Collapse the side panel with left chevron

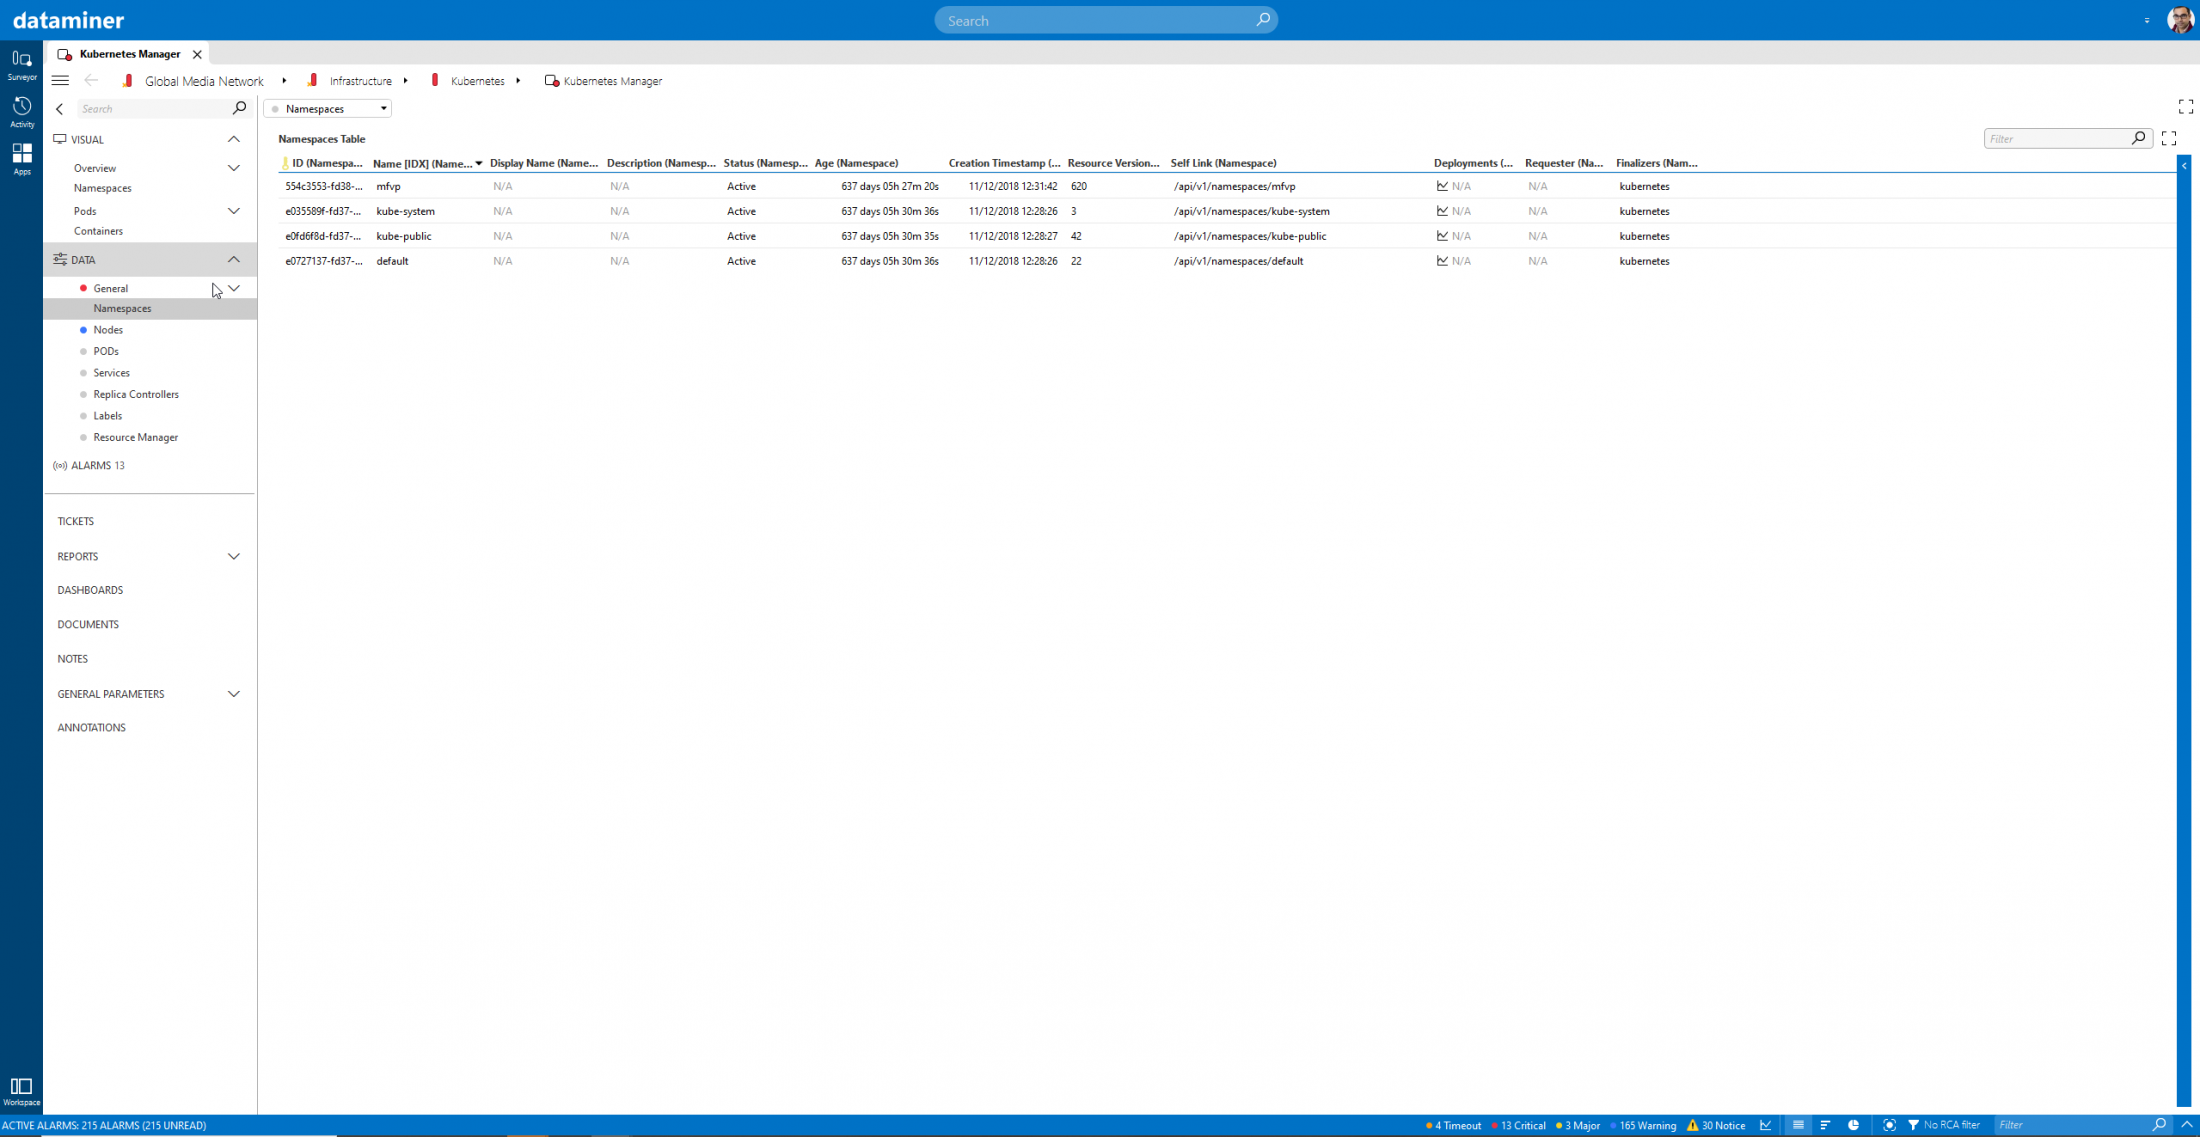point(60,109)
